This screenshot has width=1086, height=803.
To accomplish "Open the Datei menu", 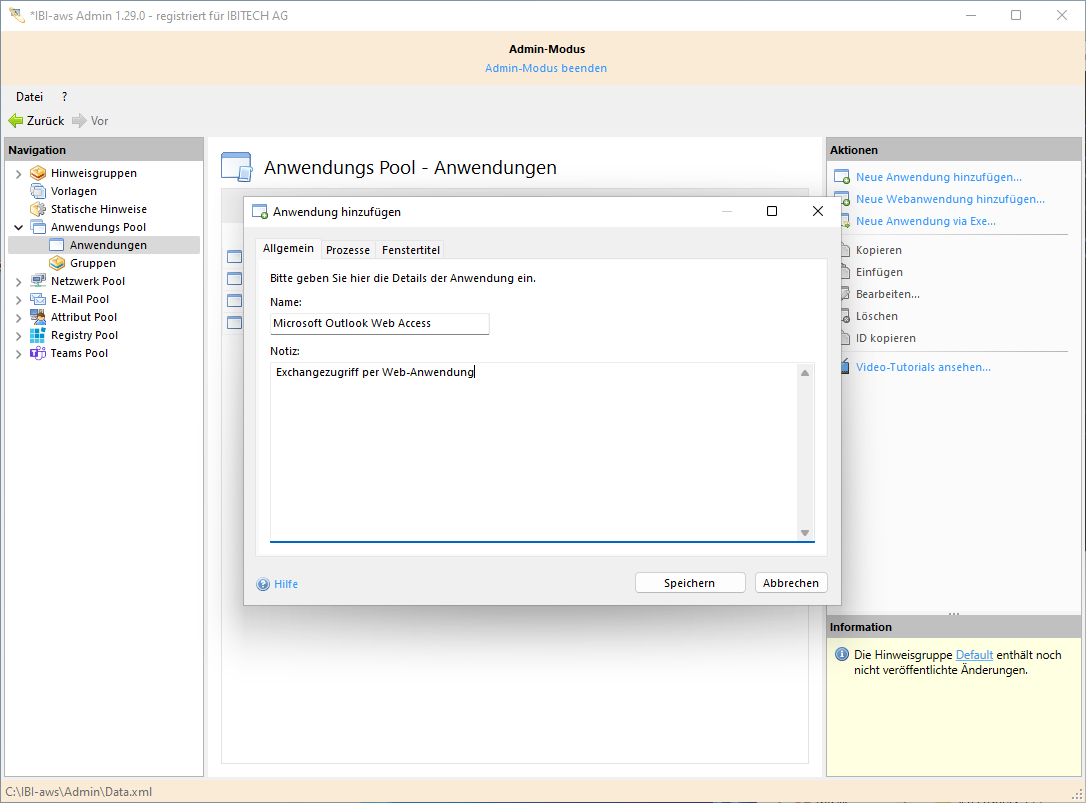I will click(29, 97).
